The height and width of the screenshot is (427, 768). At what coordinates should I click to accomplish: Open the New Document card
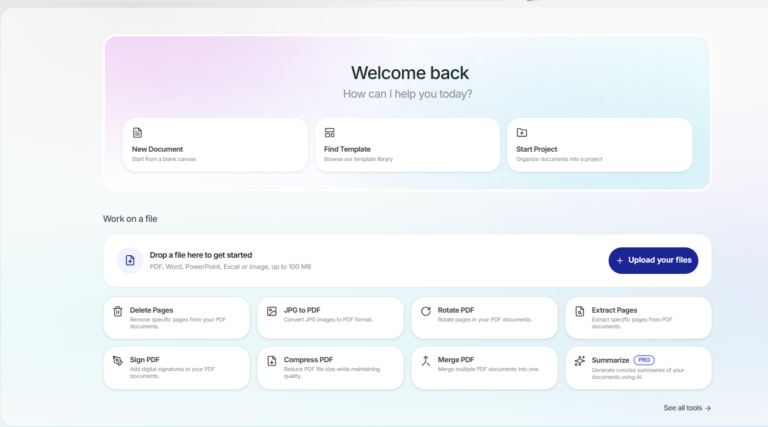(x=215, y=145)
